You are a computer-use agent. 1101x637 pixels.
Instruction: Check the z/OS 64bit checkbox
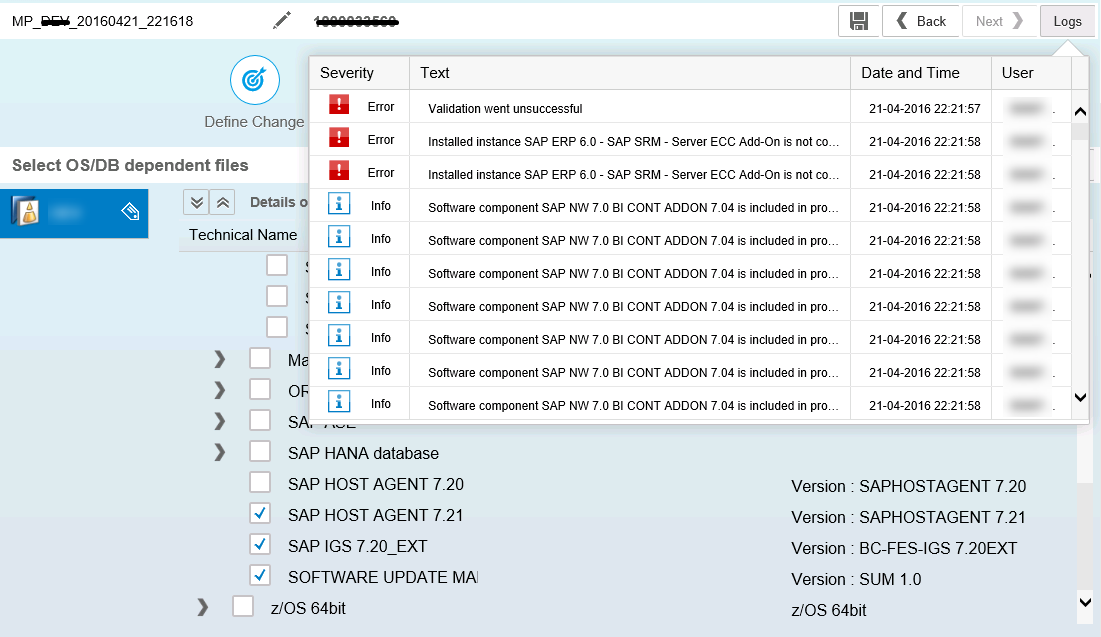click(243, 605)
